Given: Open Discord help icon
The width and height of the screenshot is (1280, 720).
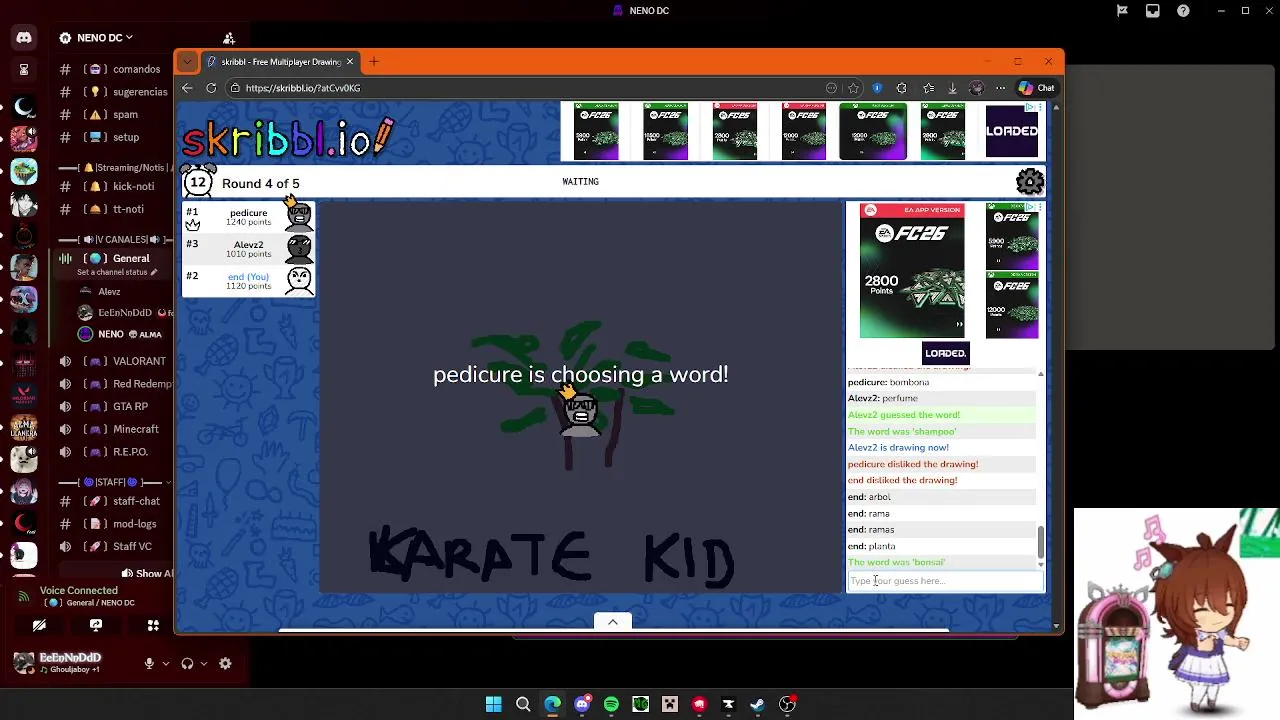Looking at the screenshot, I should (1184, 11).
